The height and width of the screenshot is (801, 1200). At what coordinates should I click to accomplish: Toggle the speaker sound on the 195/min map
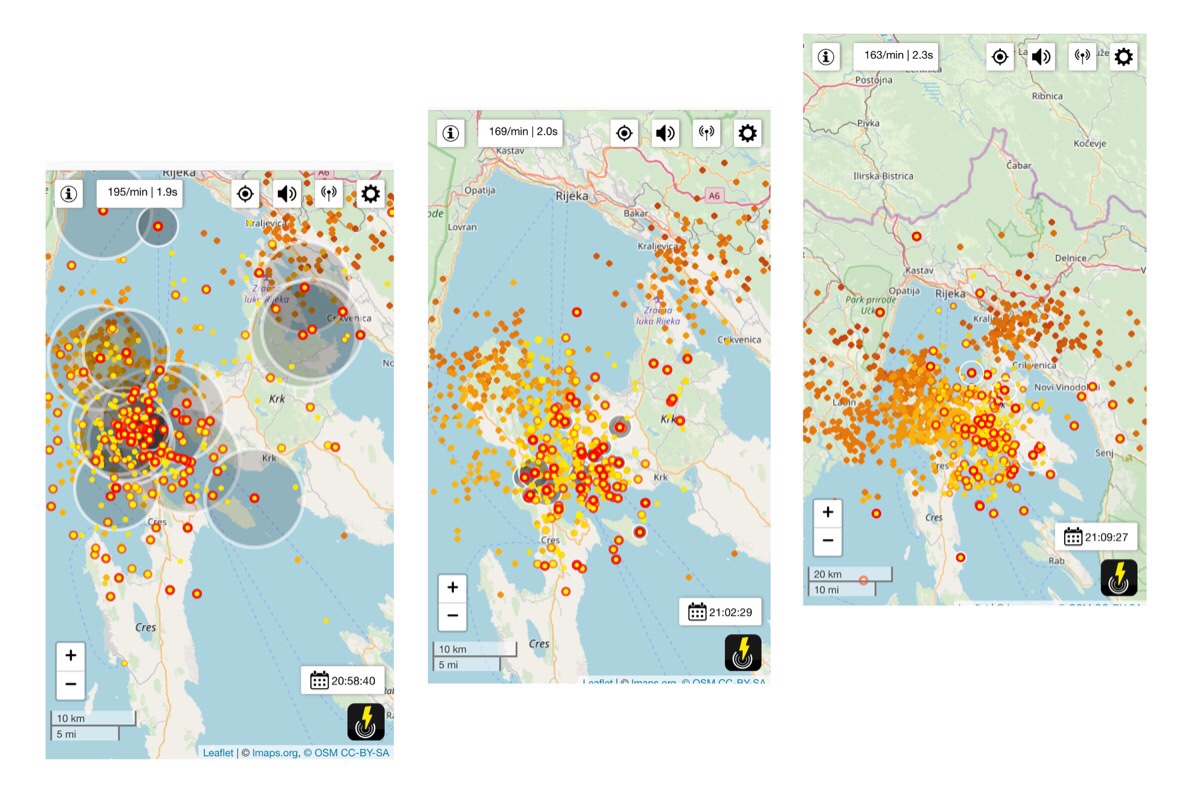click(x=287, y=194)
